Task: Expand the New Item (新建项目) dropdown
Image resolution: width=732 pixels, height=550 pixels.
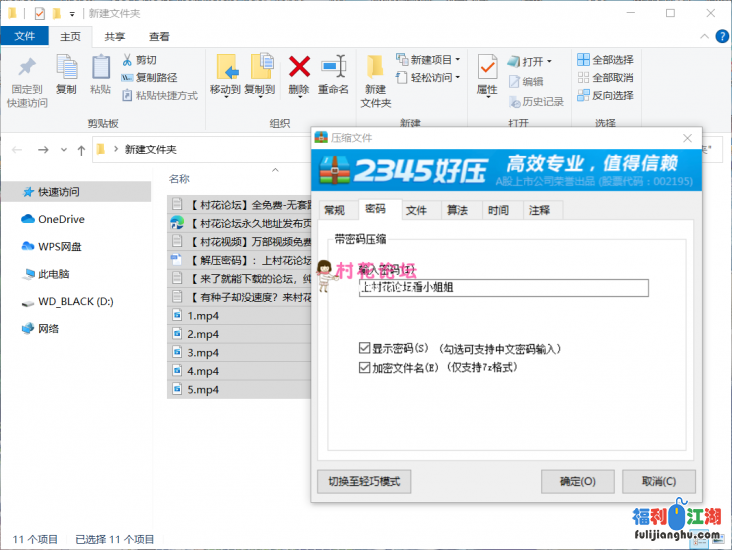Action: [425, 60]
